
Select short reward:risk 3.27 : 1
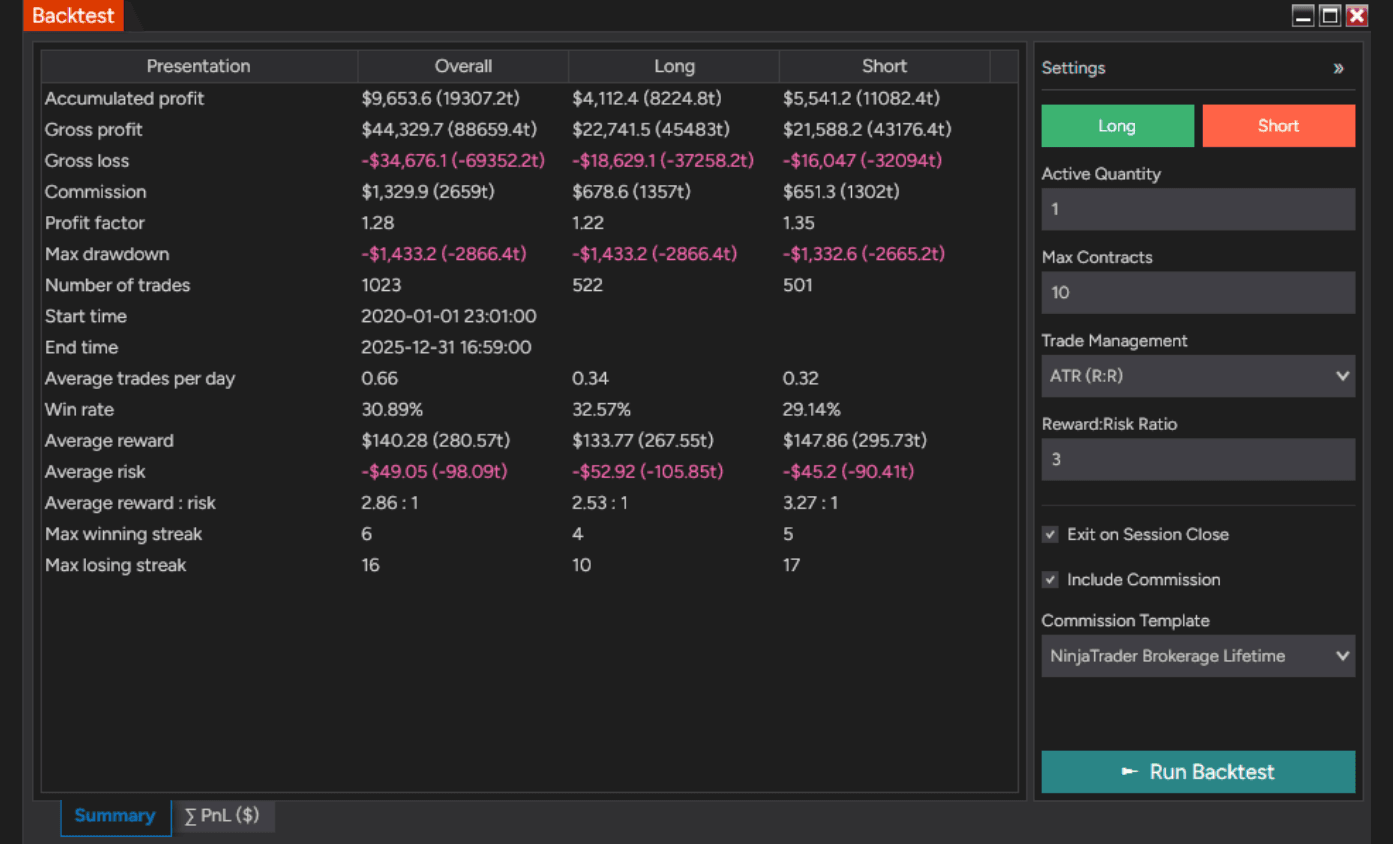point(811,503)
